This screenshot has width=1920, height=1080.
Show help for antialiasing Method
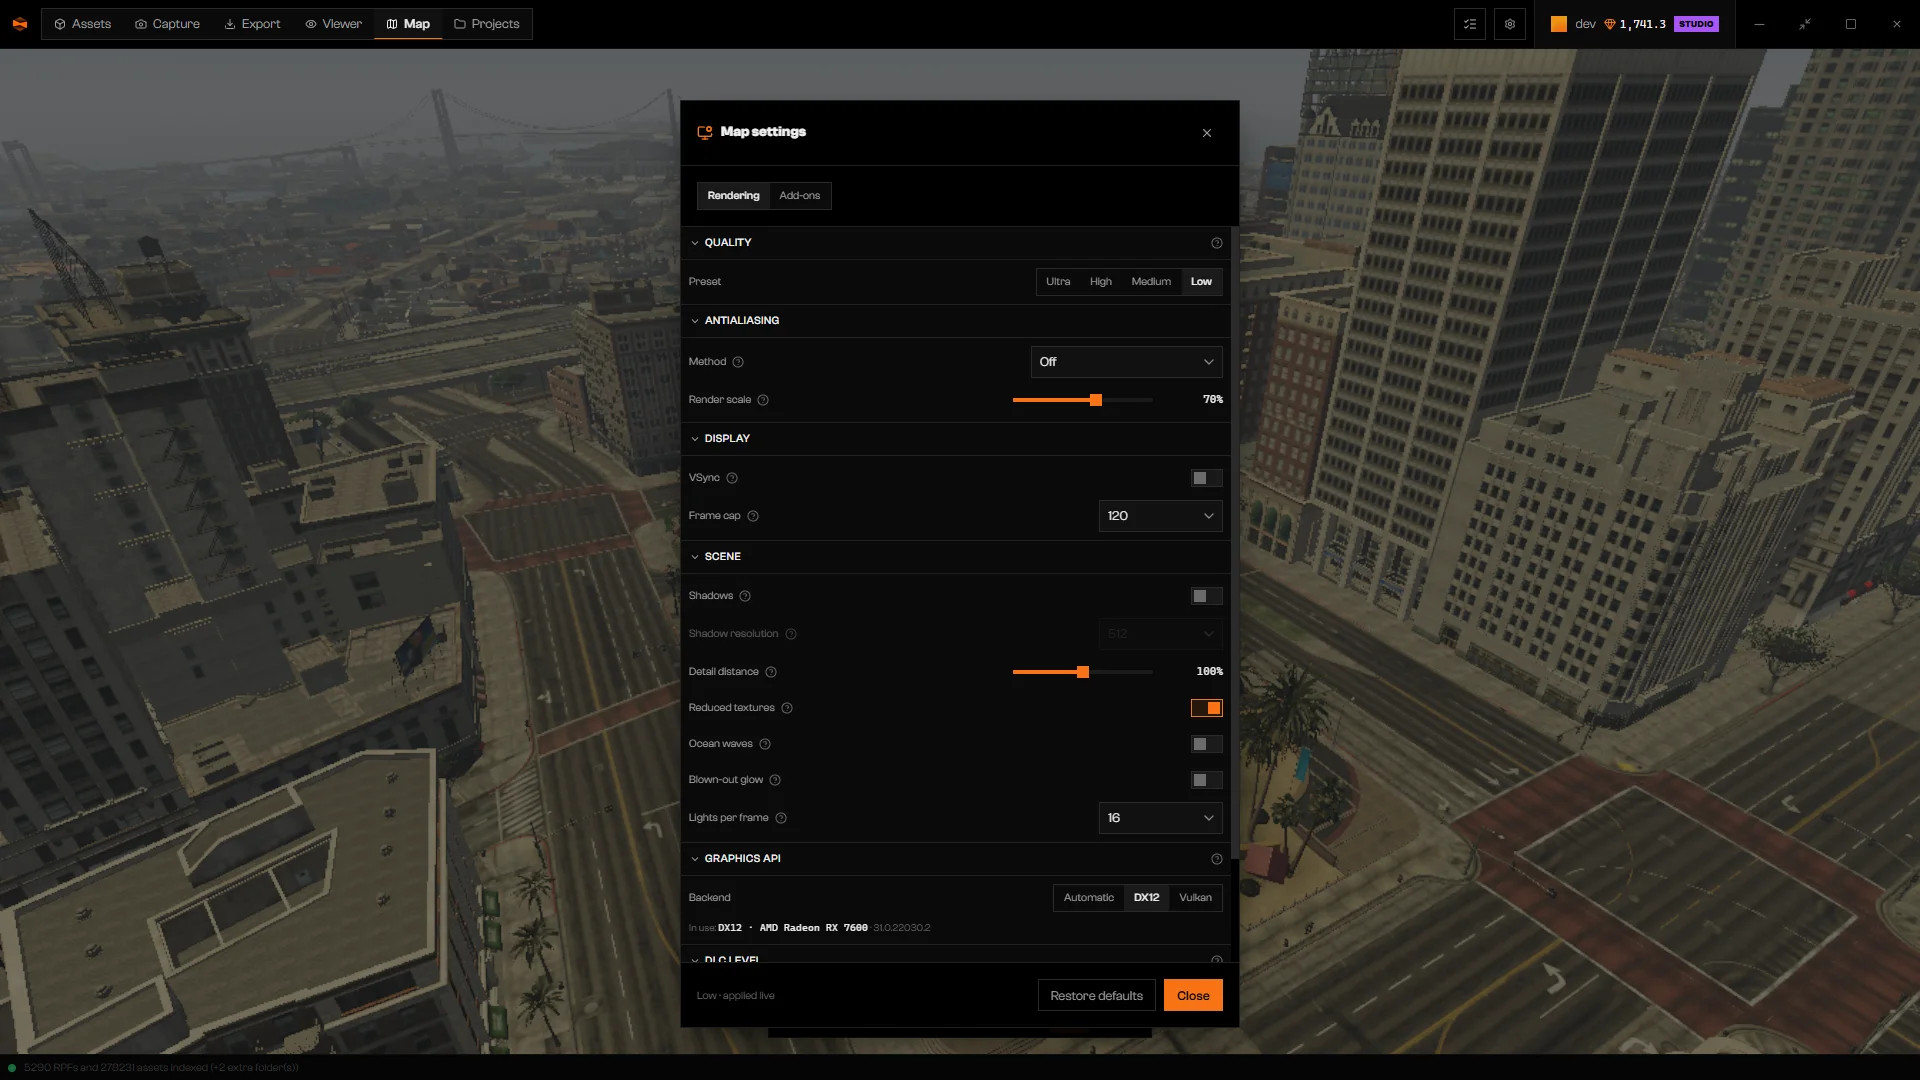pos(738,362)
